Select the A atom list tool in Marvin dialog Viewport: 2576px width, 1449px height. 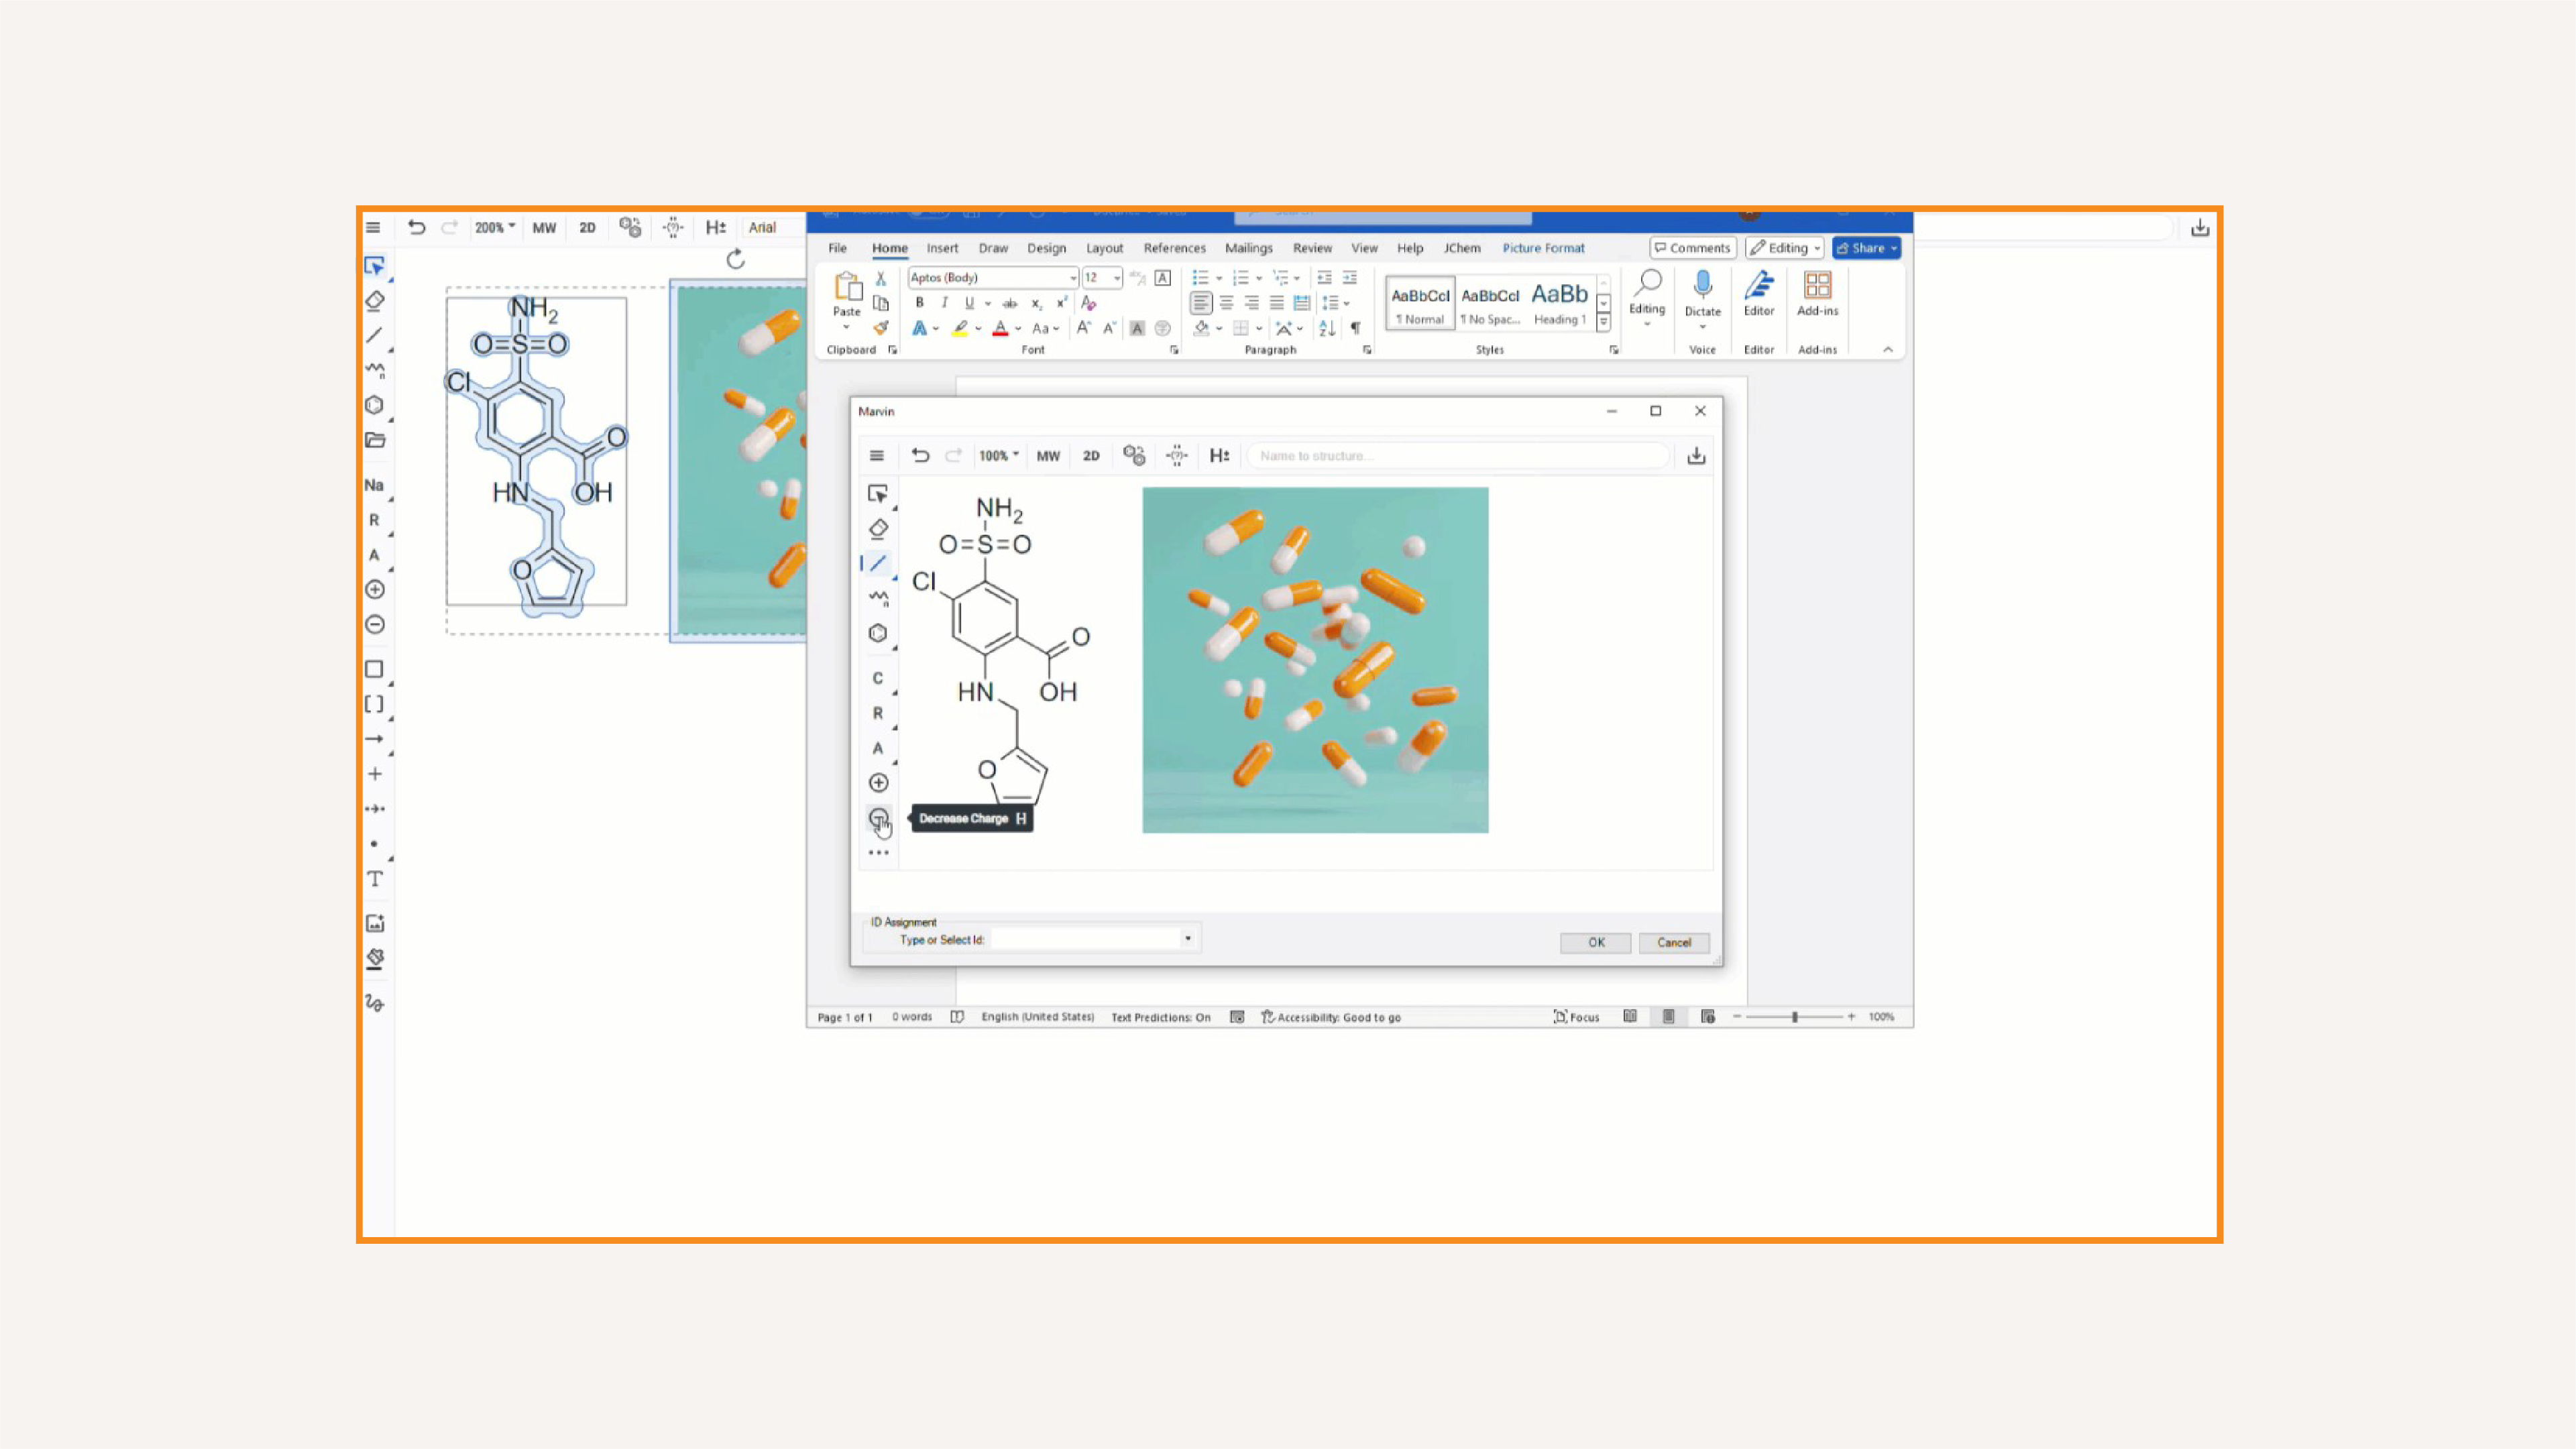(878, 748)
